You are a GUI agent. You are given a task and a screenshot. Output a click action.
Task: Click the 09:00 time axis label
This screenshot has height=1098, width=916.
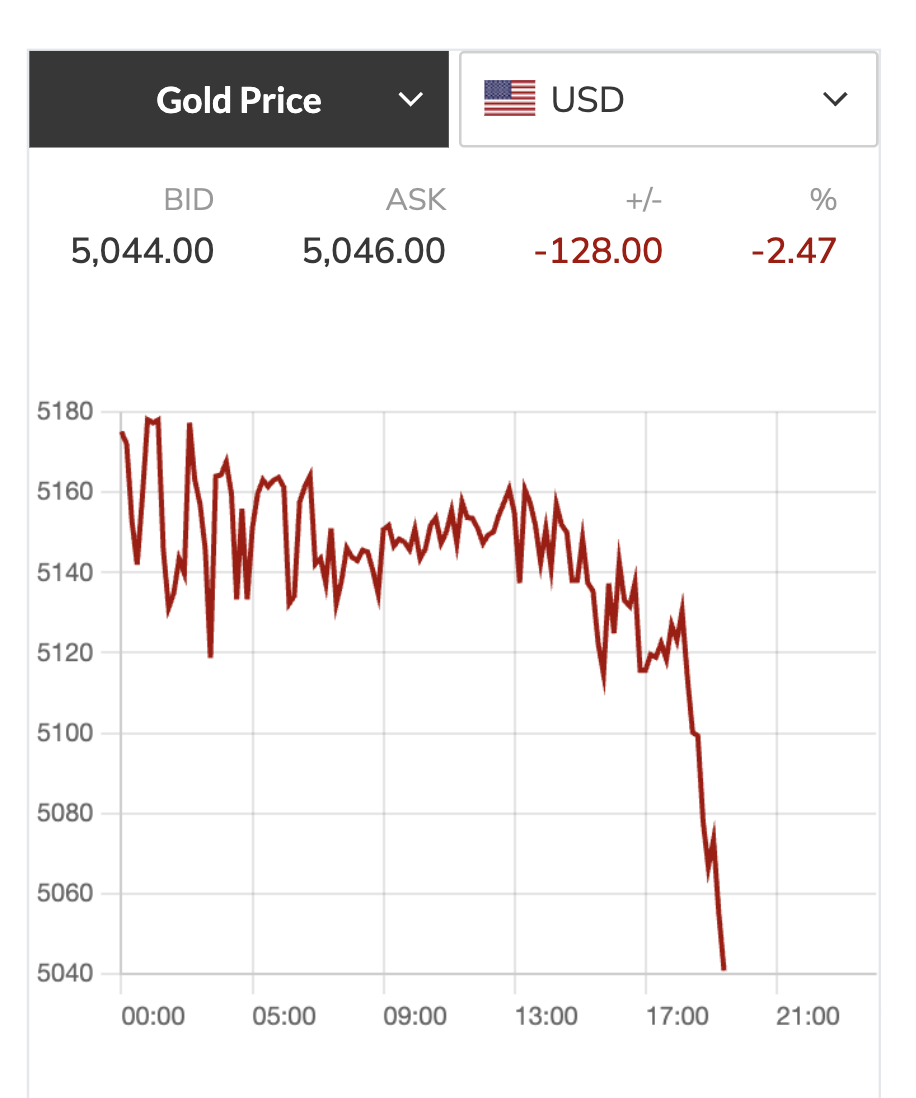[x=415, y=1017]
